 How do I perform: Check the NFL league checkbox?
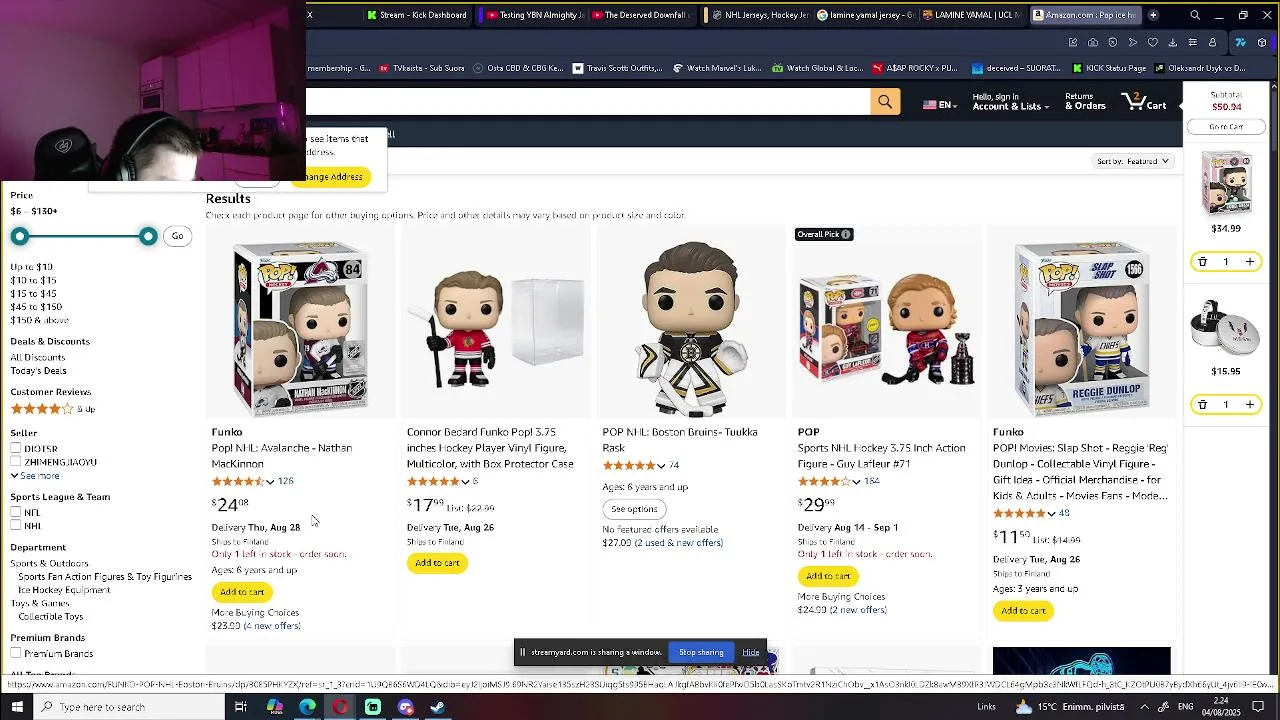point(15,513)
